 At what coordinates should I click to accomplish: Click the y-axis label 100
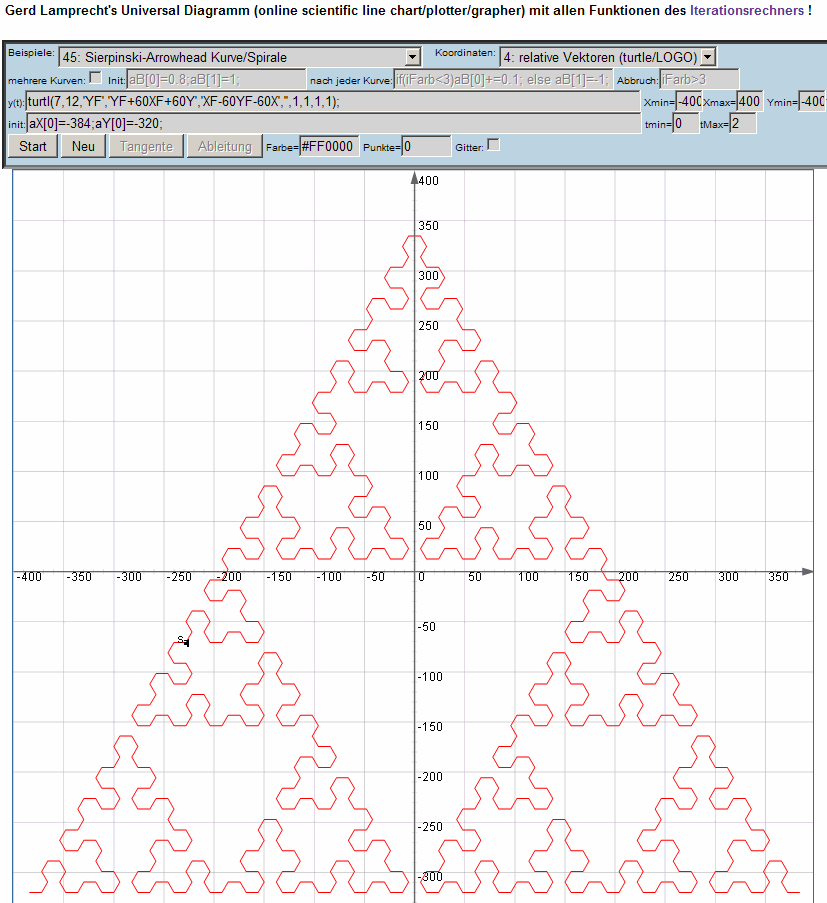[428, 476]
